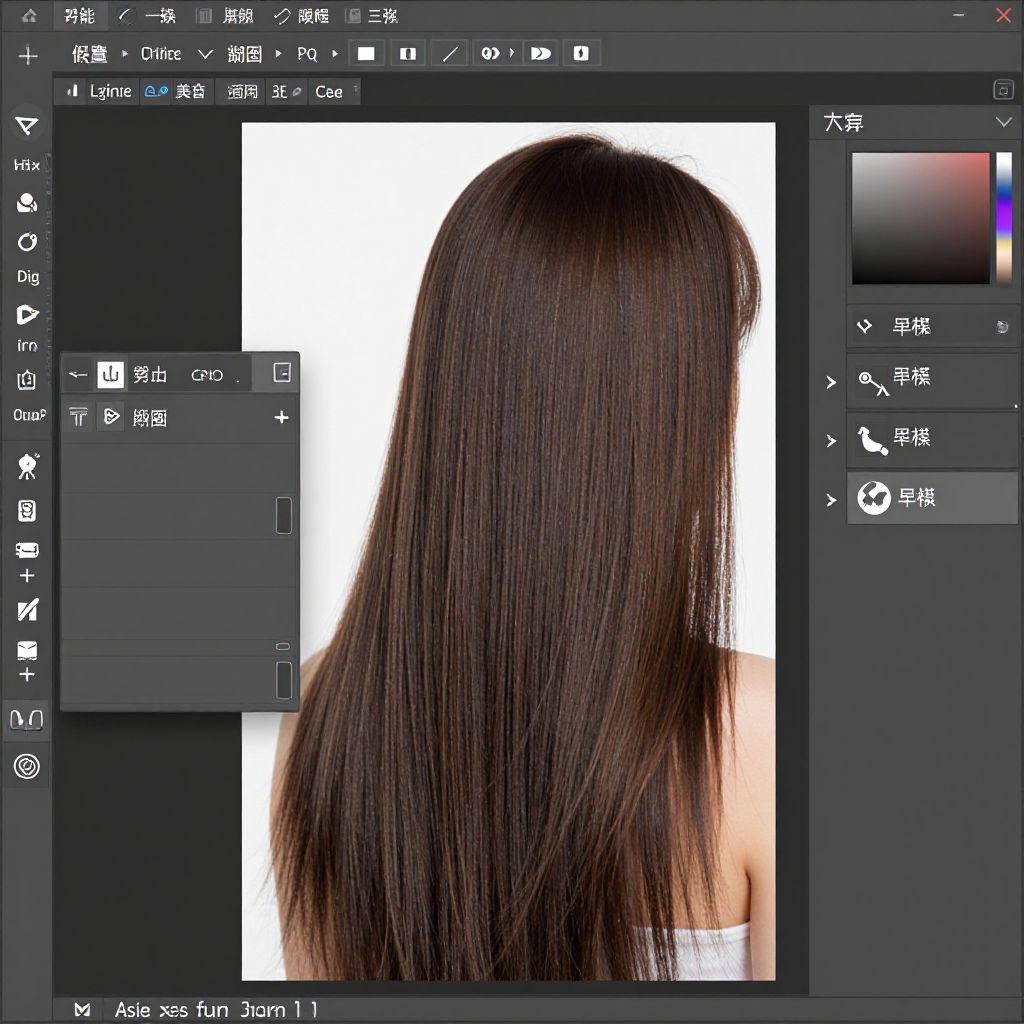Viewport: 1024px width, 1024px height.
Task: Click the home icon in the menu bar
Action: [29, 16]
